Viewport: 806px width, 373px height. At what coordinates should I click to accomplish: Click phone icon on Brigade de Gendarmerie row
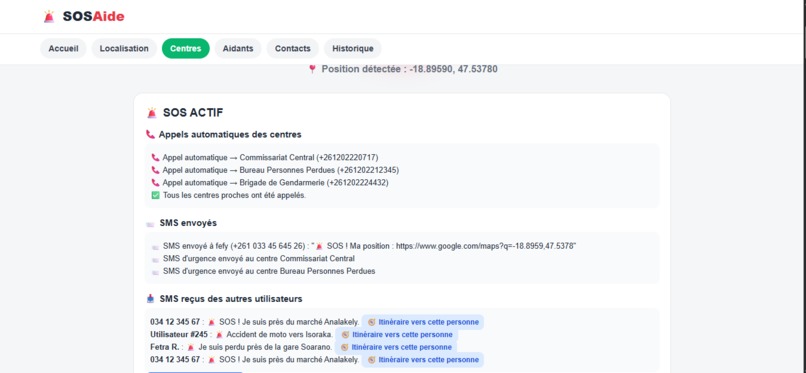(x=155, y=183)
